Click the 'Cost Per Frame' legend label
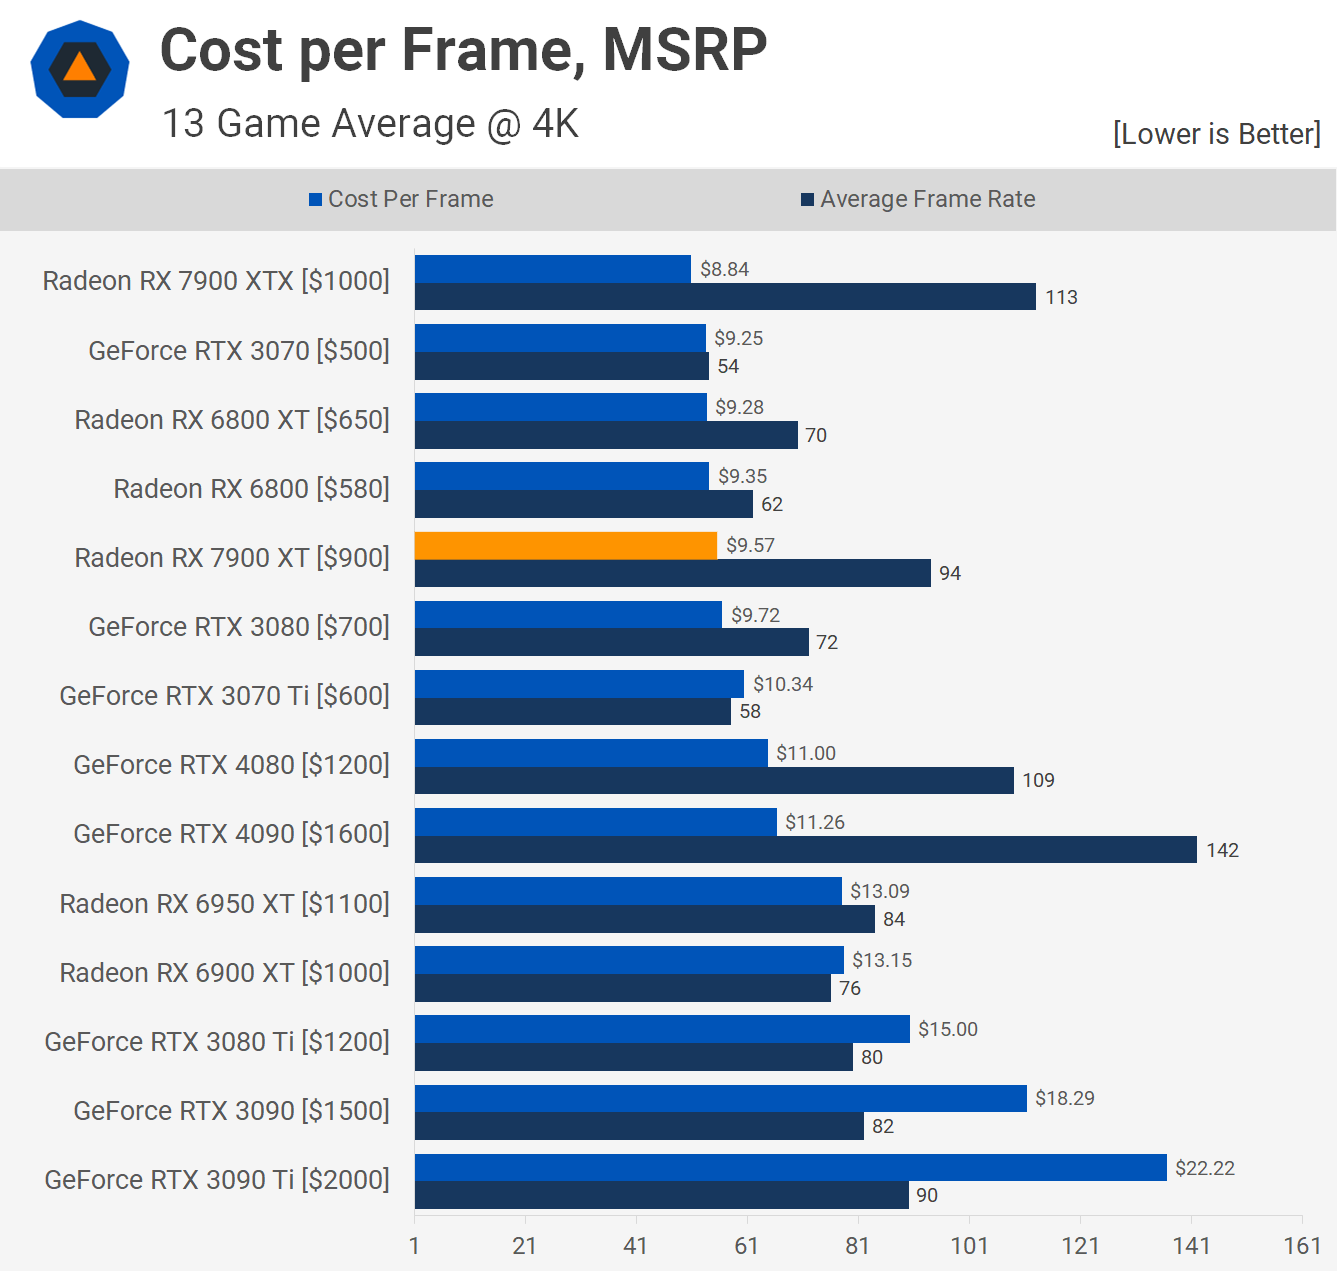This screenshot has width=1337, height=1271. 411,199
